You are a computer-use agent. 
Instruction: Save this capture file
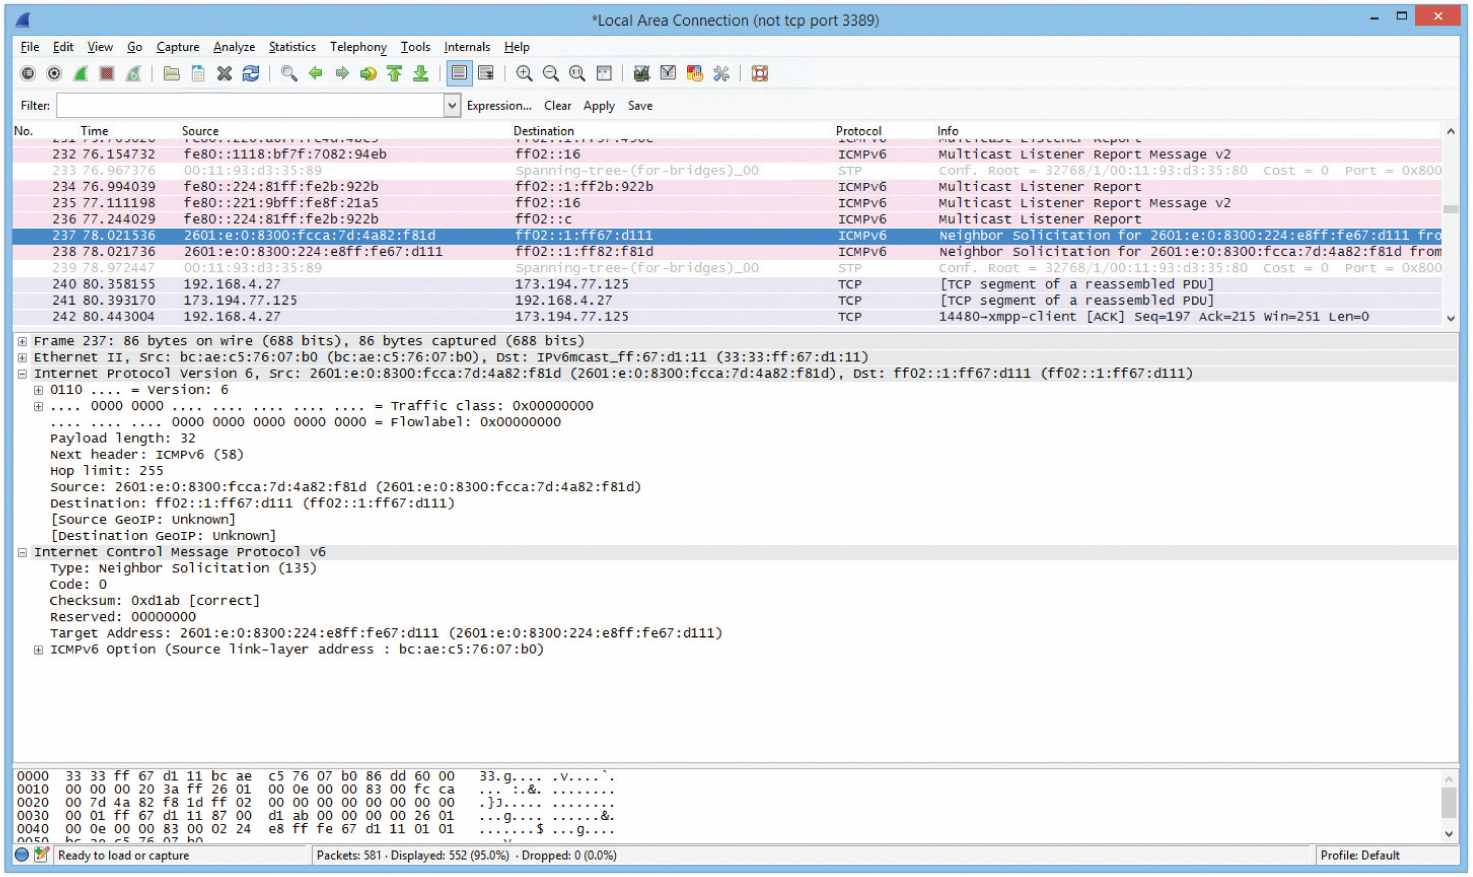point(198,73)
